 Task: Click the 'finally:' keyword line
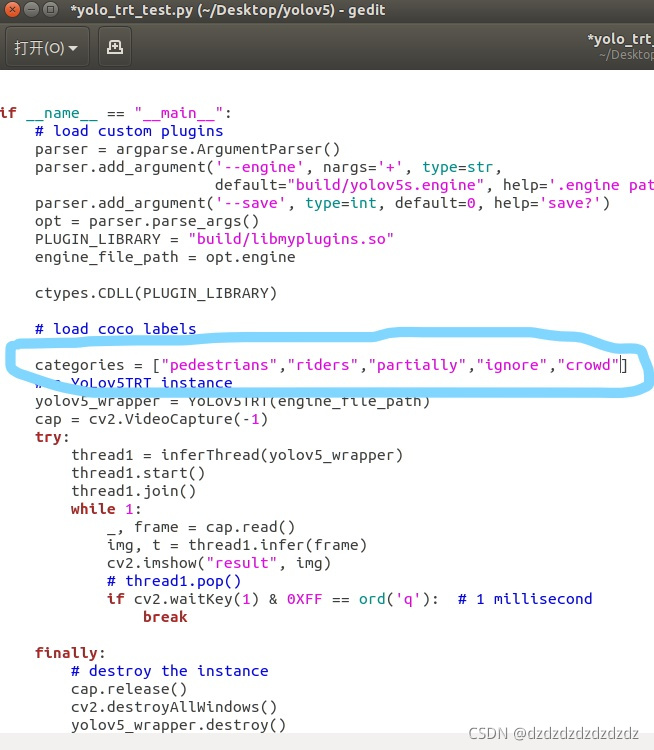70,653
